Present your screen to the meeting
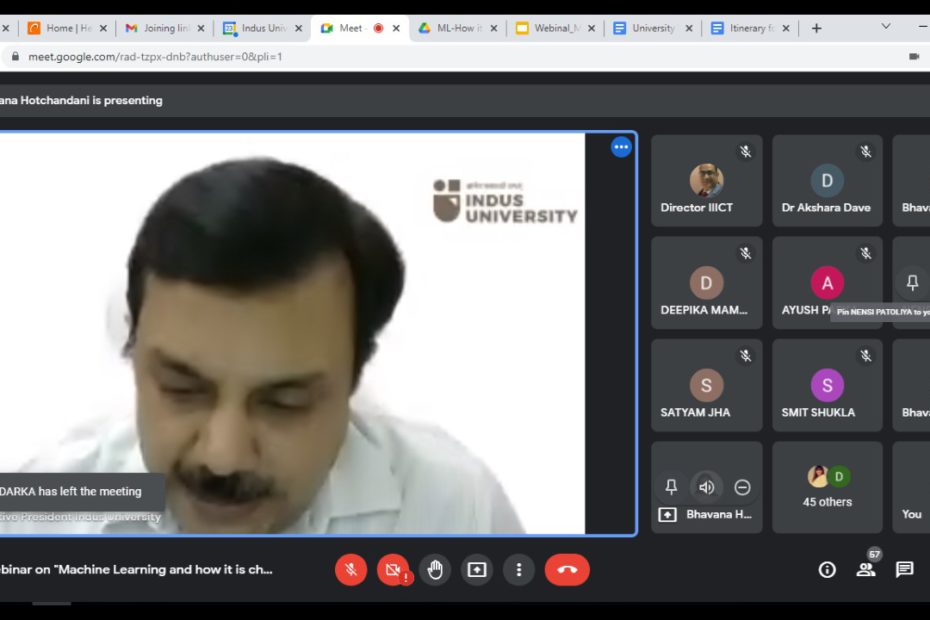The width and height of the screenshot is (930, 620). click(x=476, y=569)
